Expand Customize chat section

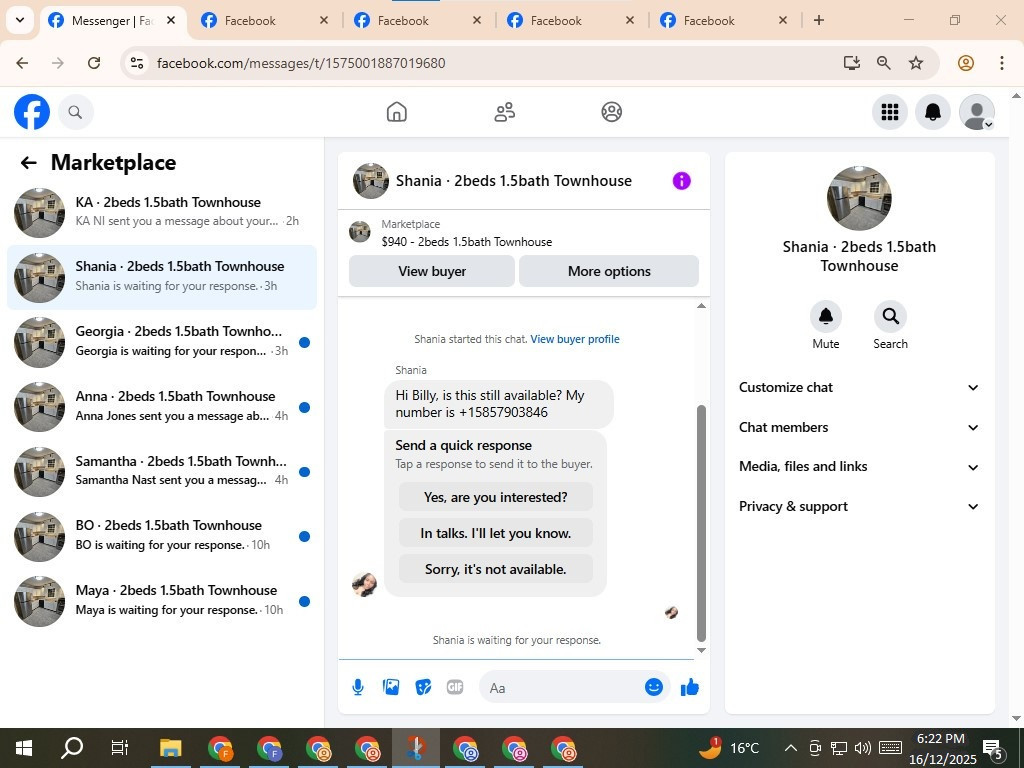(x=859, y=388)
